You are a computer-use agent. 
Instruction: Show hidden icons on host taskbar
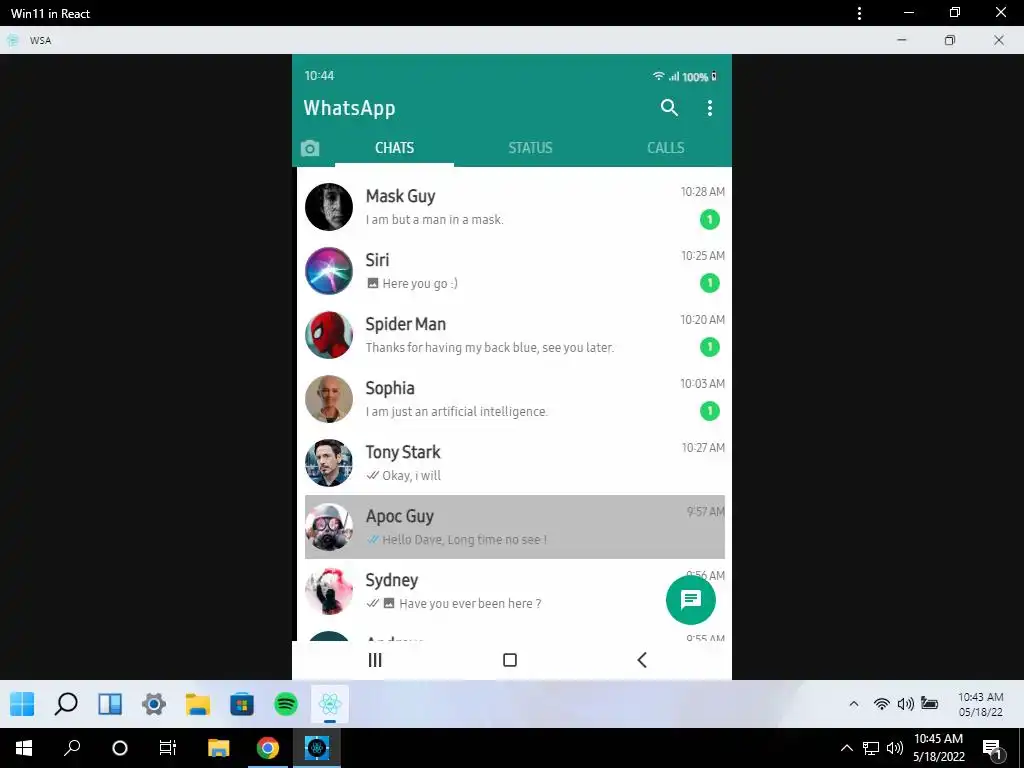coord(846,748)
